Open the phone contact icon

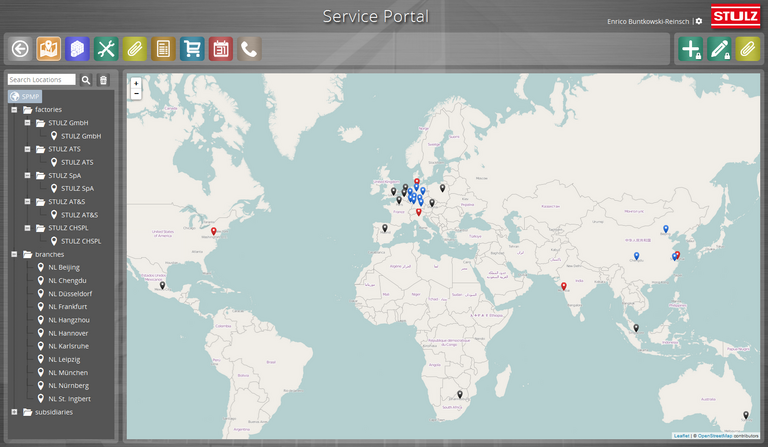click(x=249, y=49)
